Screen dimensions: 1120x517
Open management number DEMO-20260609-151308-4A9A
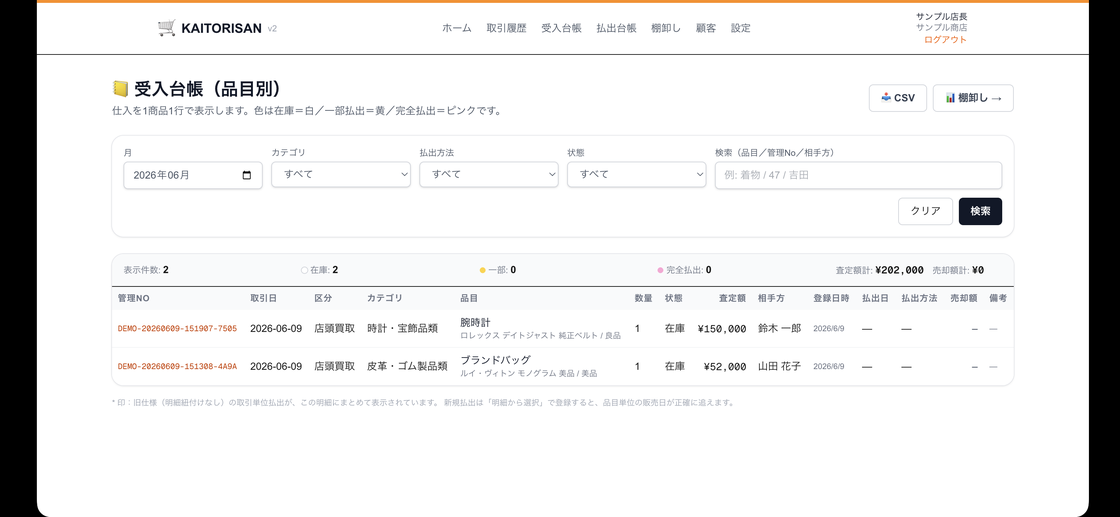coord(177,366)
